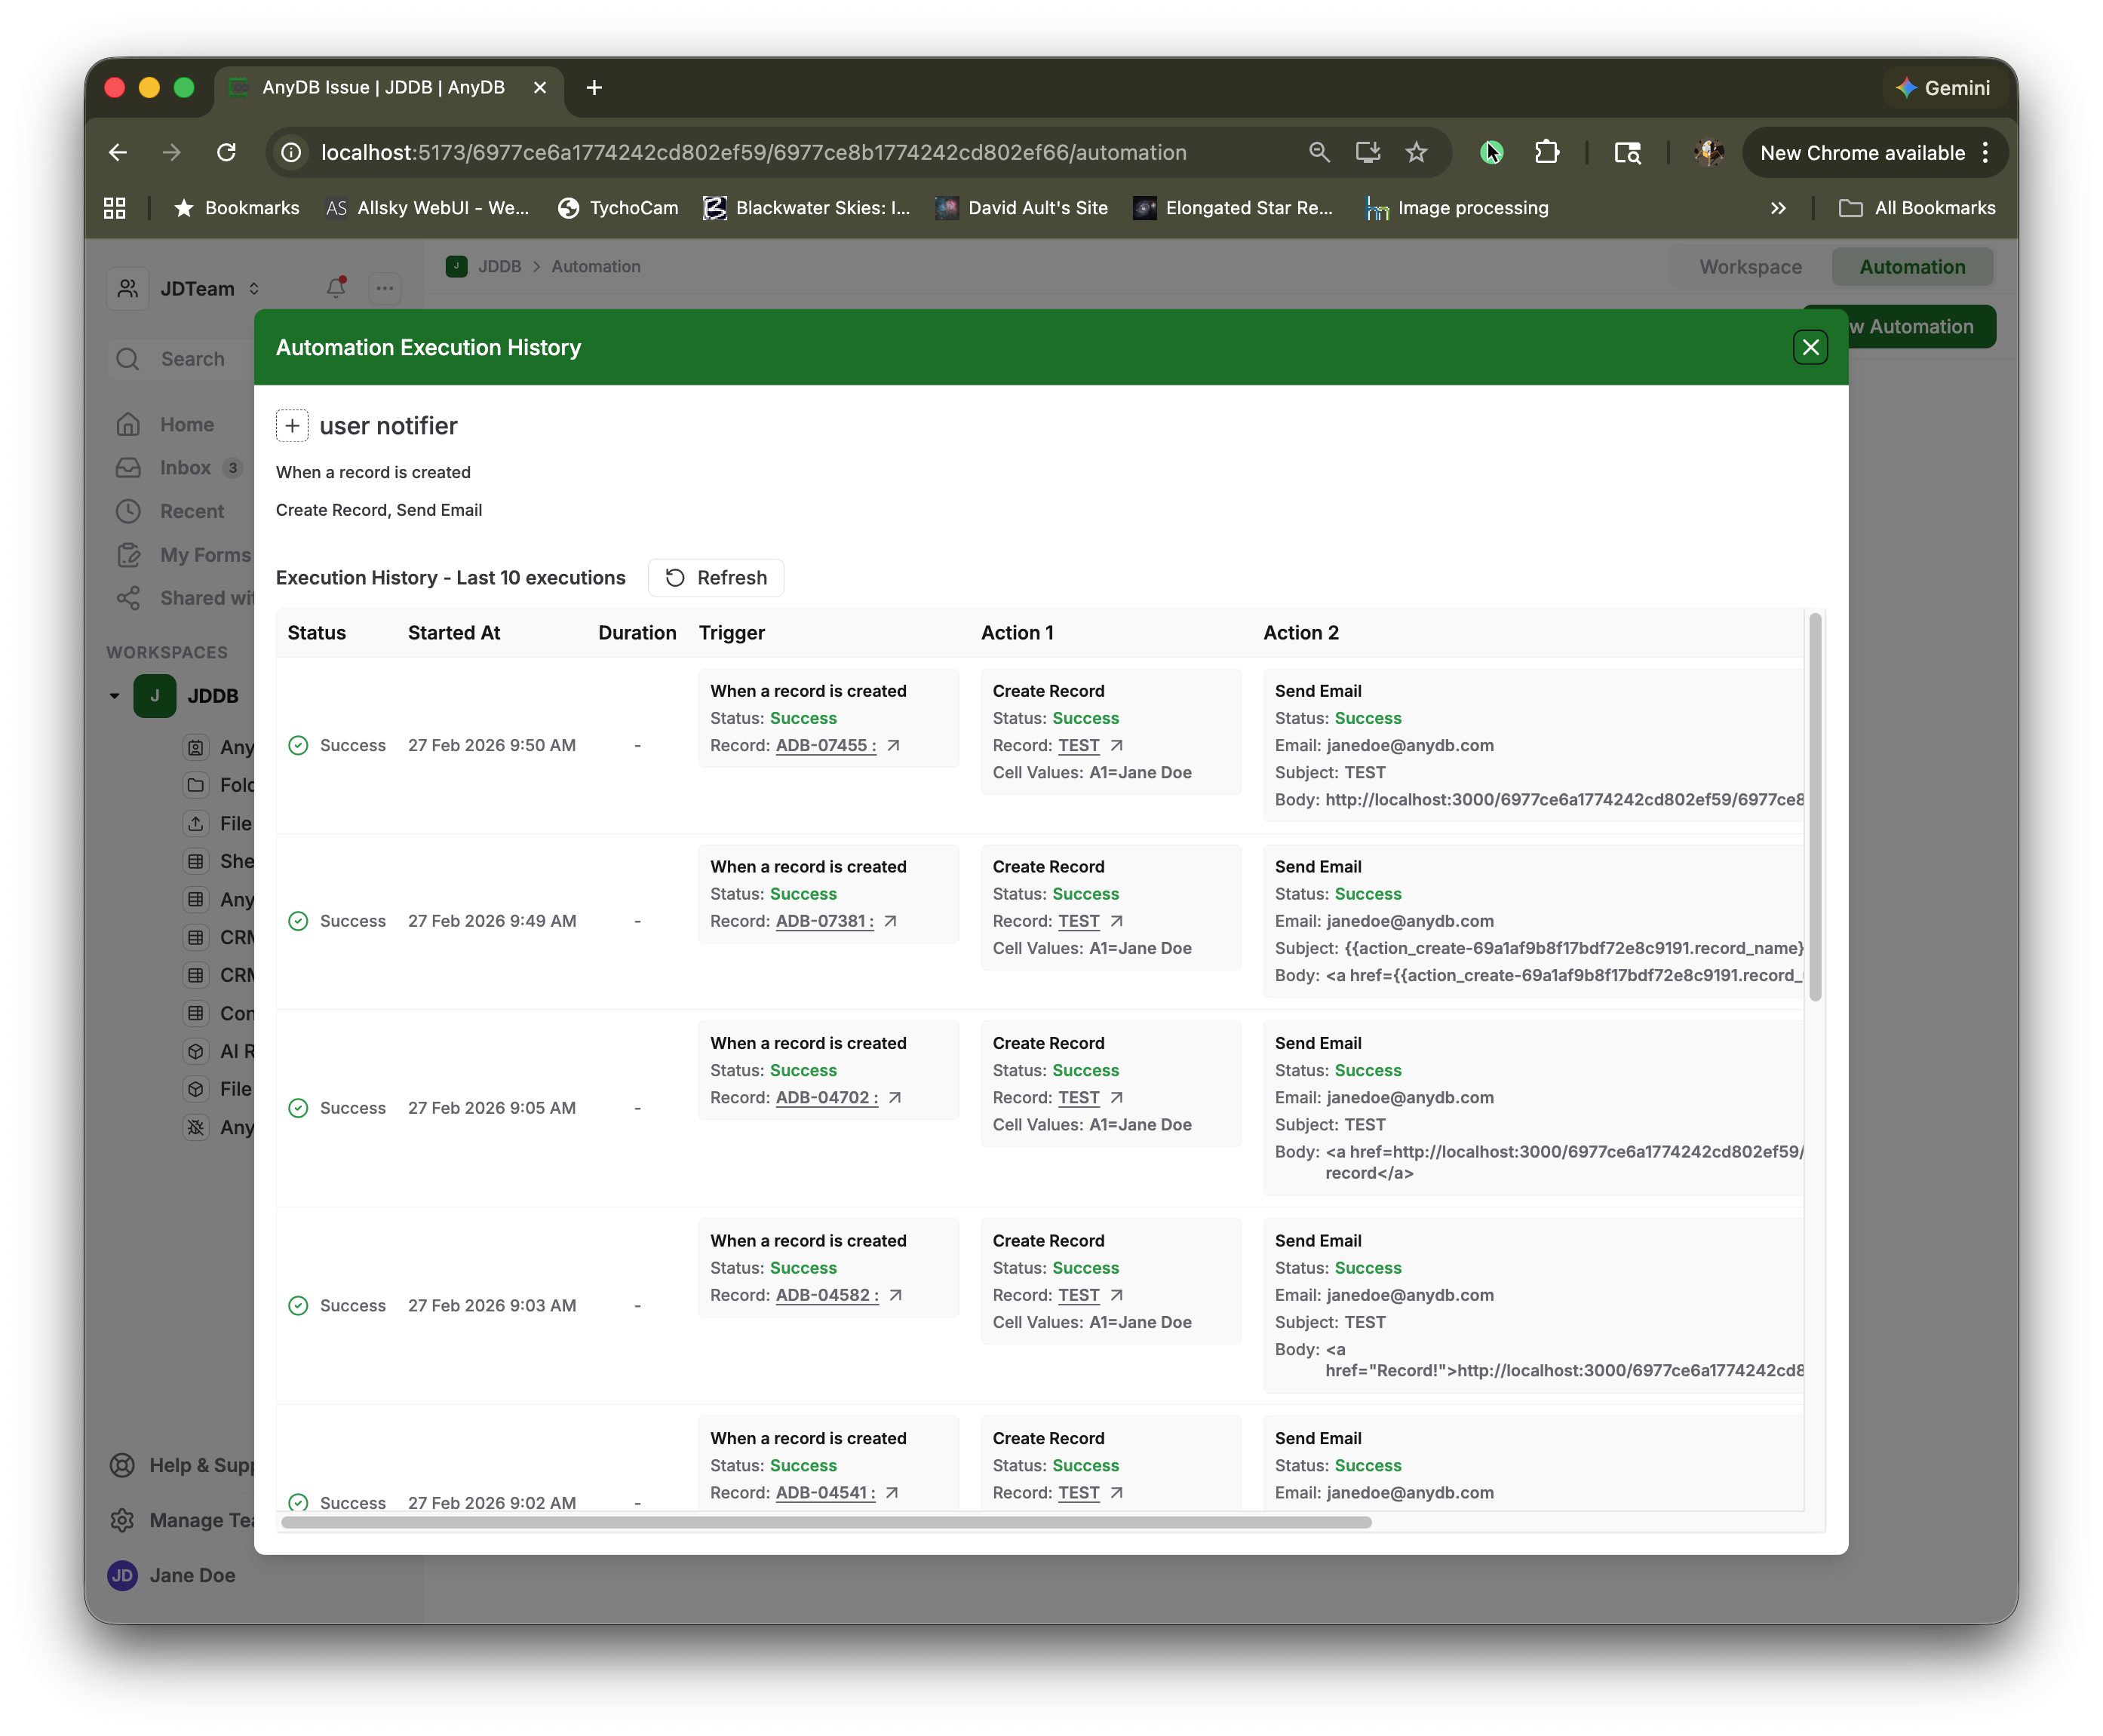The width and height of the screenshot is (2103, 1736).
Task: Open external link icon beside ADB-07455
Action: pos(894,746)
